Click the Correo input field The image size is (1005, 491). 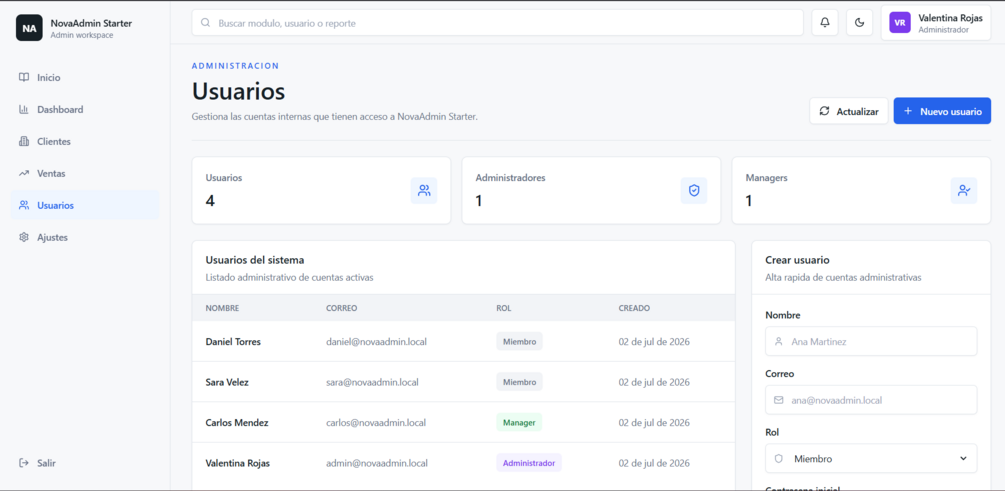[x=871, y=400]
